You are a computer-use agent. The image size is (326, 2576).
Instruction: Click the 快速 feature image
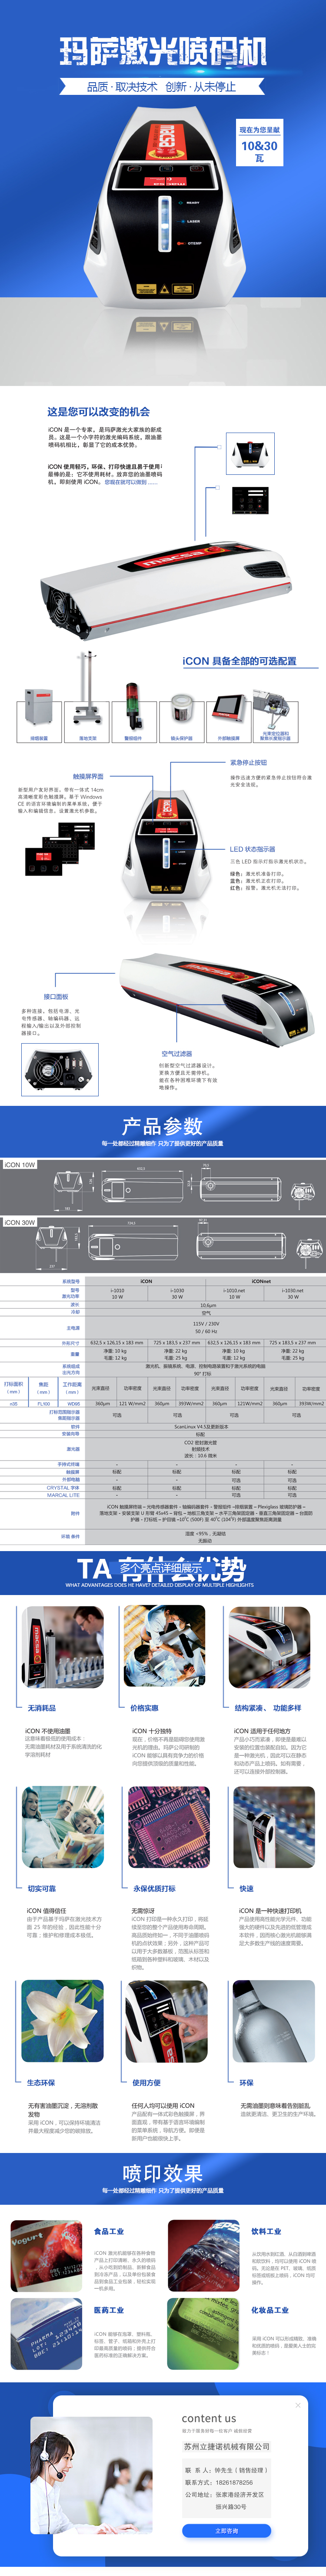[273, 1826]
